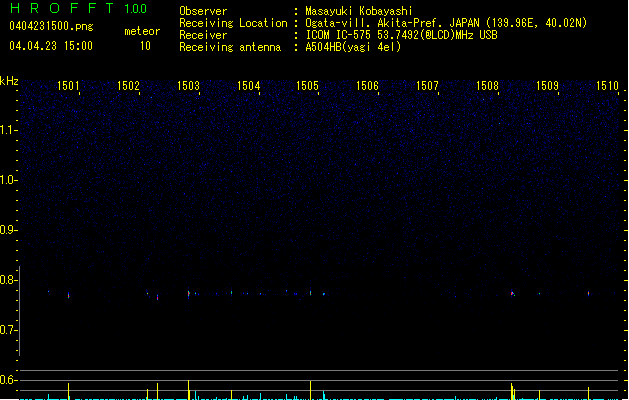This screenshot has height=400, width=629.
Task: Click the 0.6 frequency axis label
Action: (8, 380)
